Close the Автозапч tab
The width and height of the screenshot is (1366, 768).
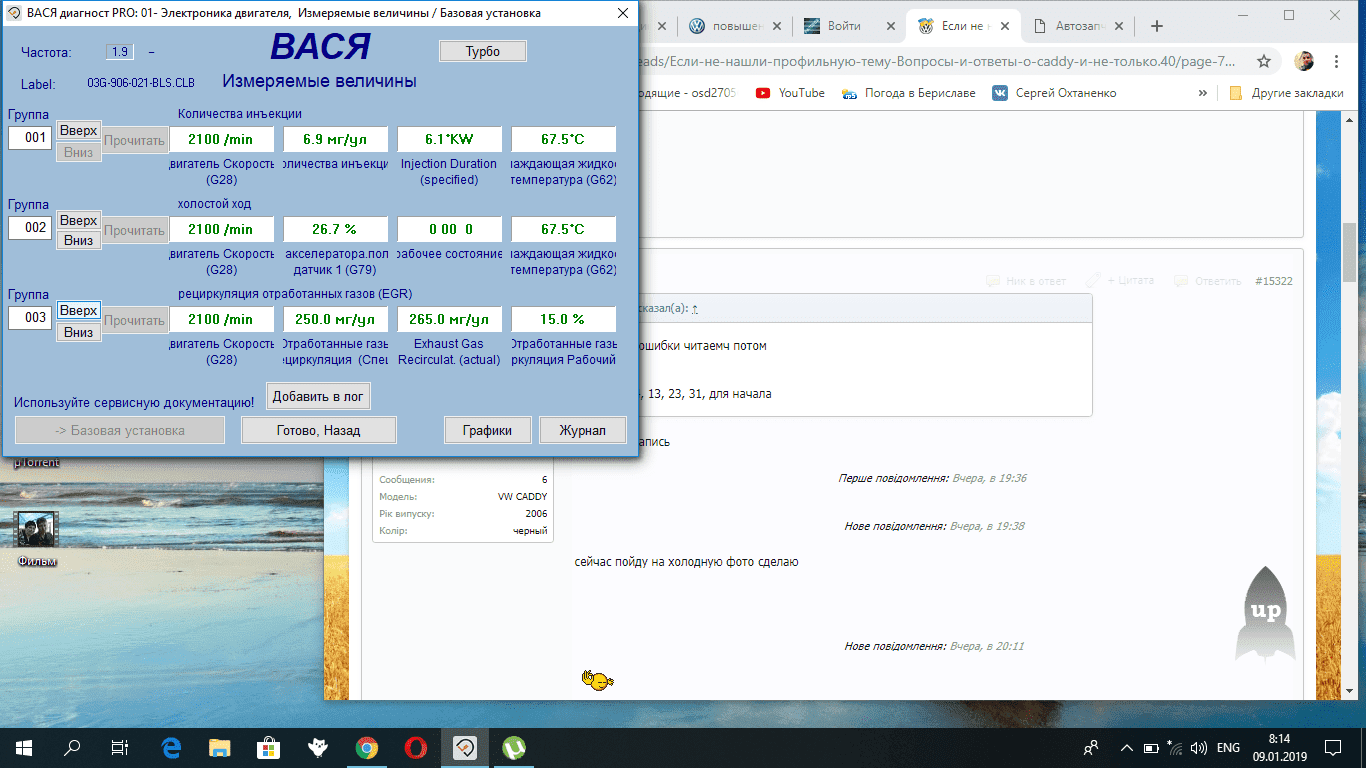pyautogui.click(x=1119, y=26)
